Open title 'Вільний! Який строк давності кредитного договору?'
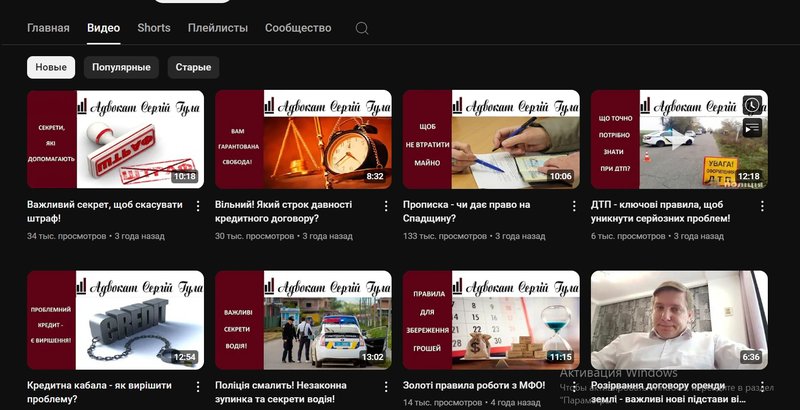The image size is (800, 410). click(284, 212)
